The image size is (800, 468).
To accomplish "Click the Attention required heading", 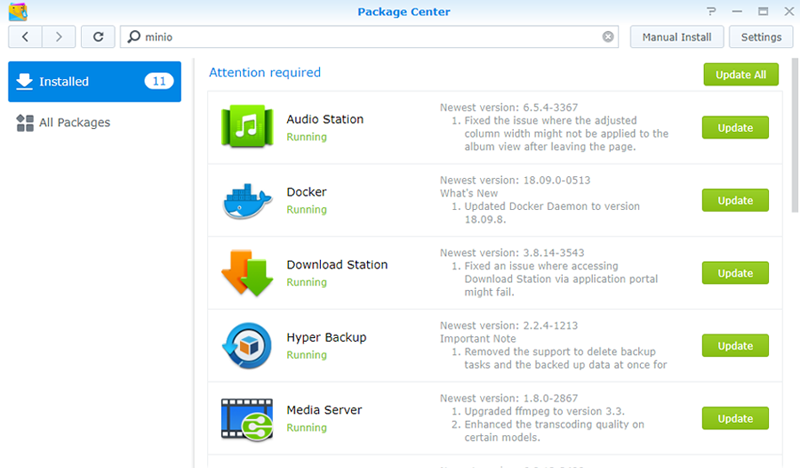I will pos(265,72).
